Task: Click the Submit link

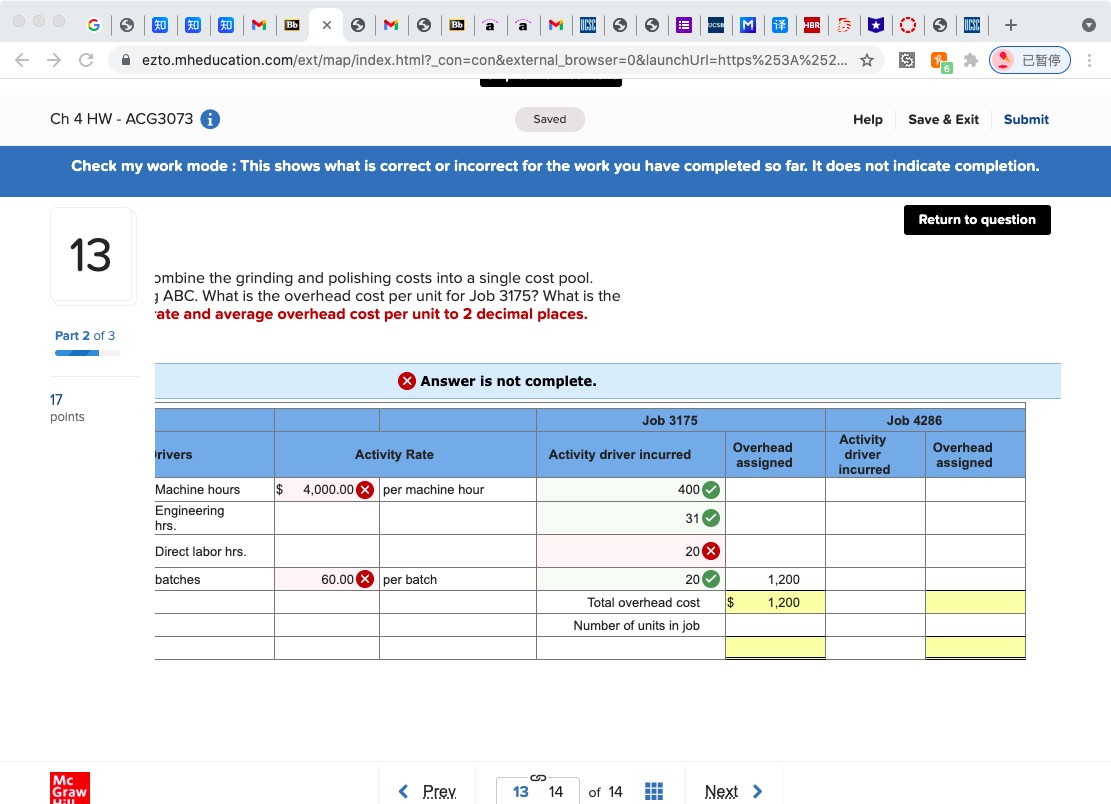Action: click(1026, 119)
